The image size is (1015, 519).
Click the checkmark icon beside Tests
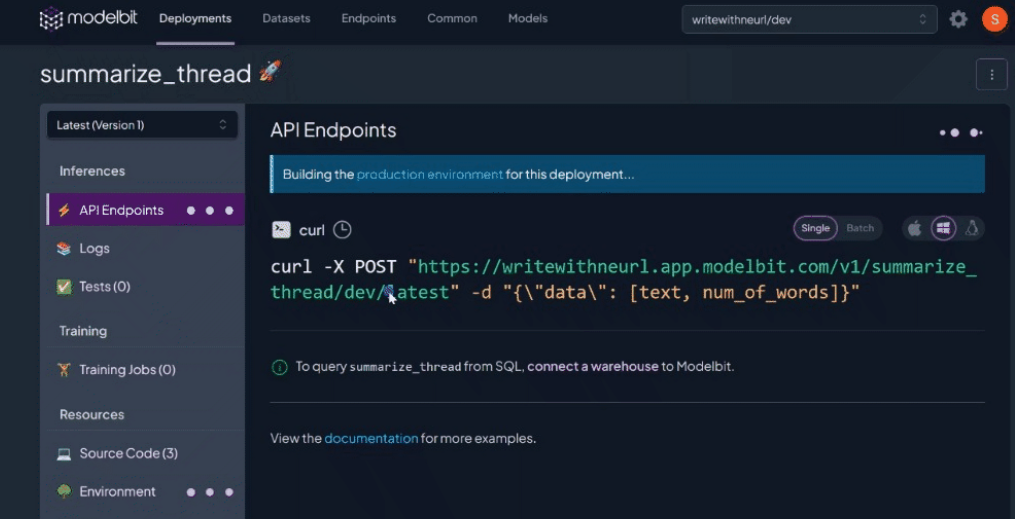click(x=63, y=287)
